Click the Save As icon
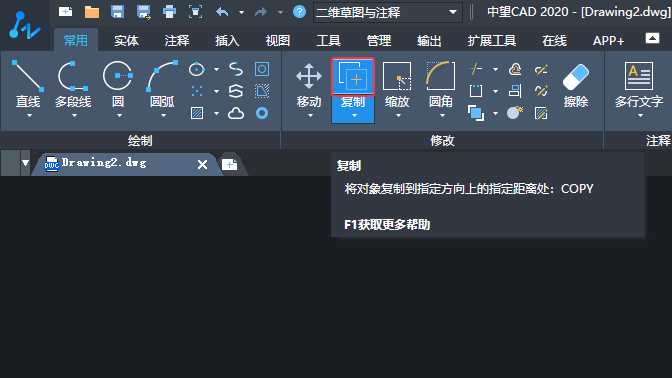 (x=144, y=12)
